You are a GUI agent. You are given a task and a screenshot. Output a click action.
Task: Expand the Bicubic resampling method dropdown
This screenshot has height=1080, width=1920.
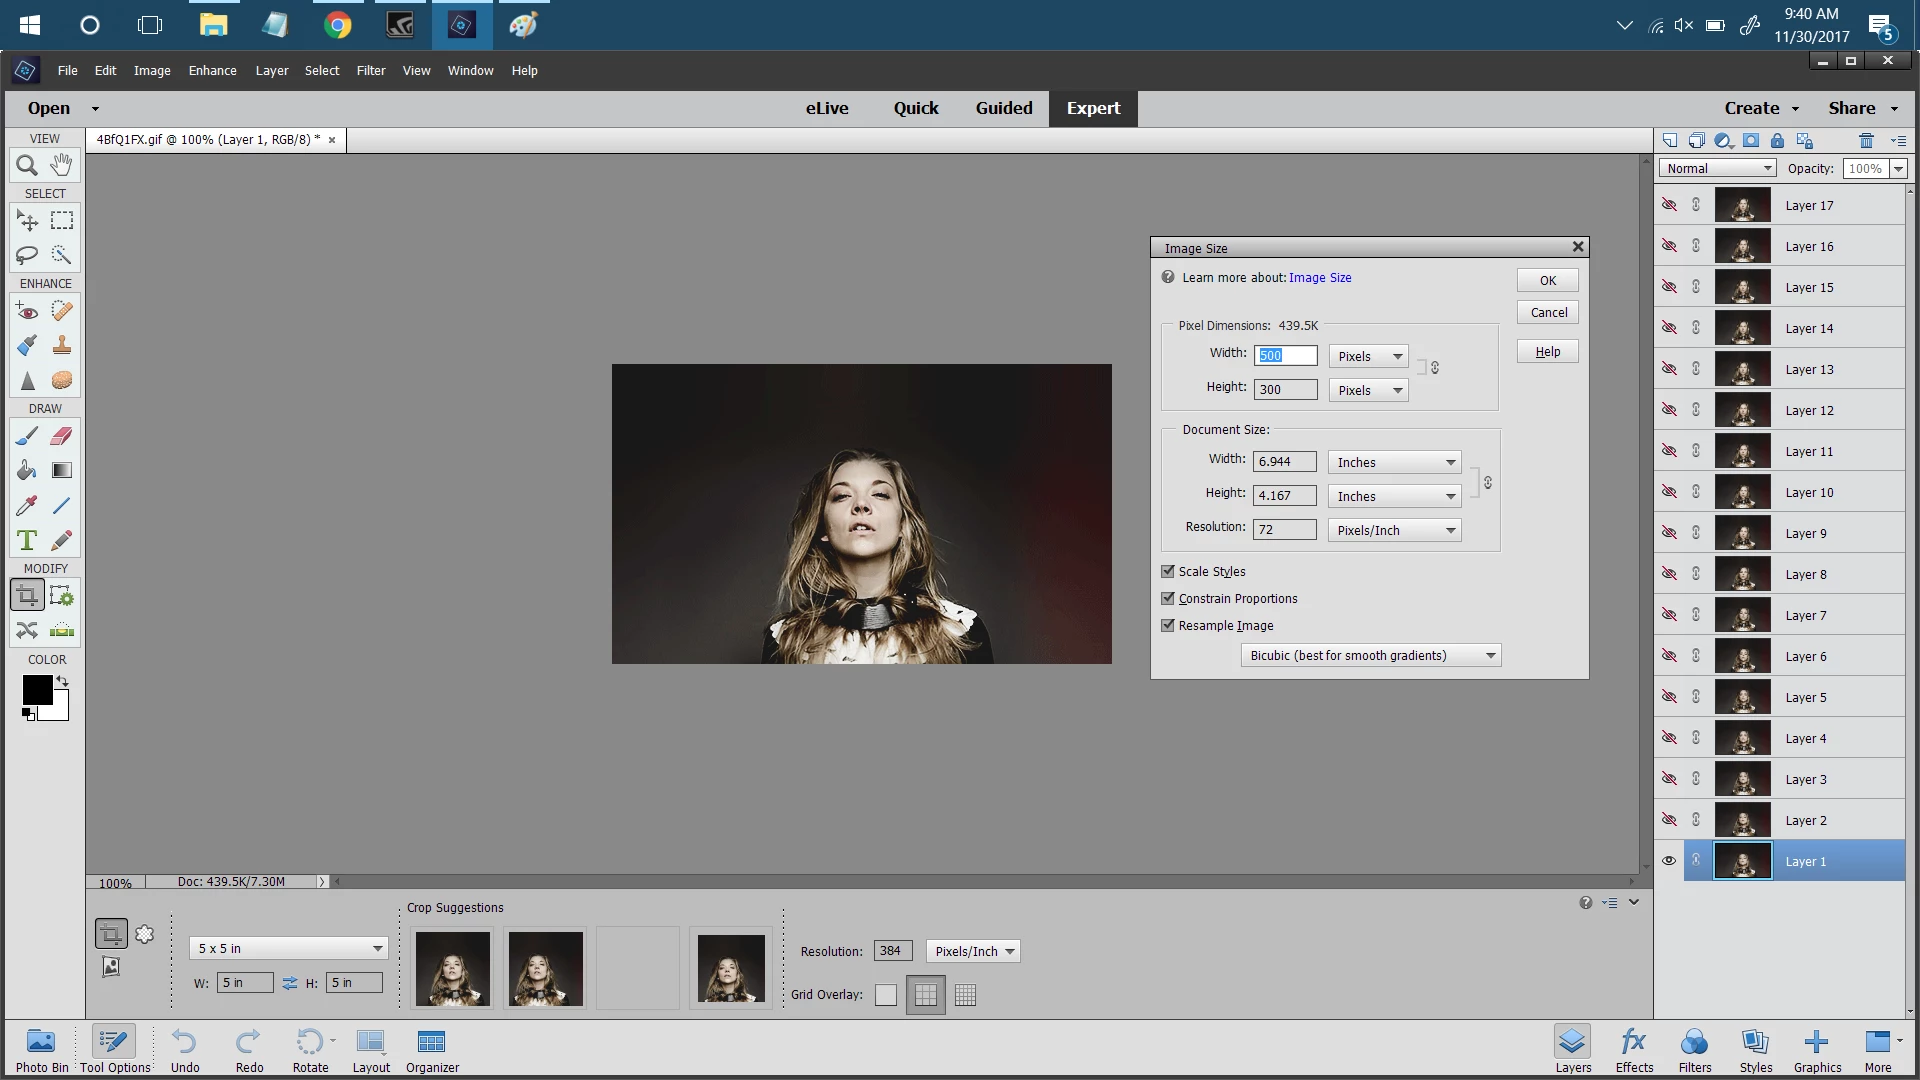click(x=1370, y=656)
